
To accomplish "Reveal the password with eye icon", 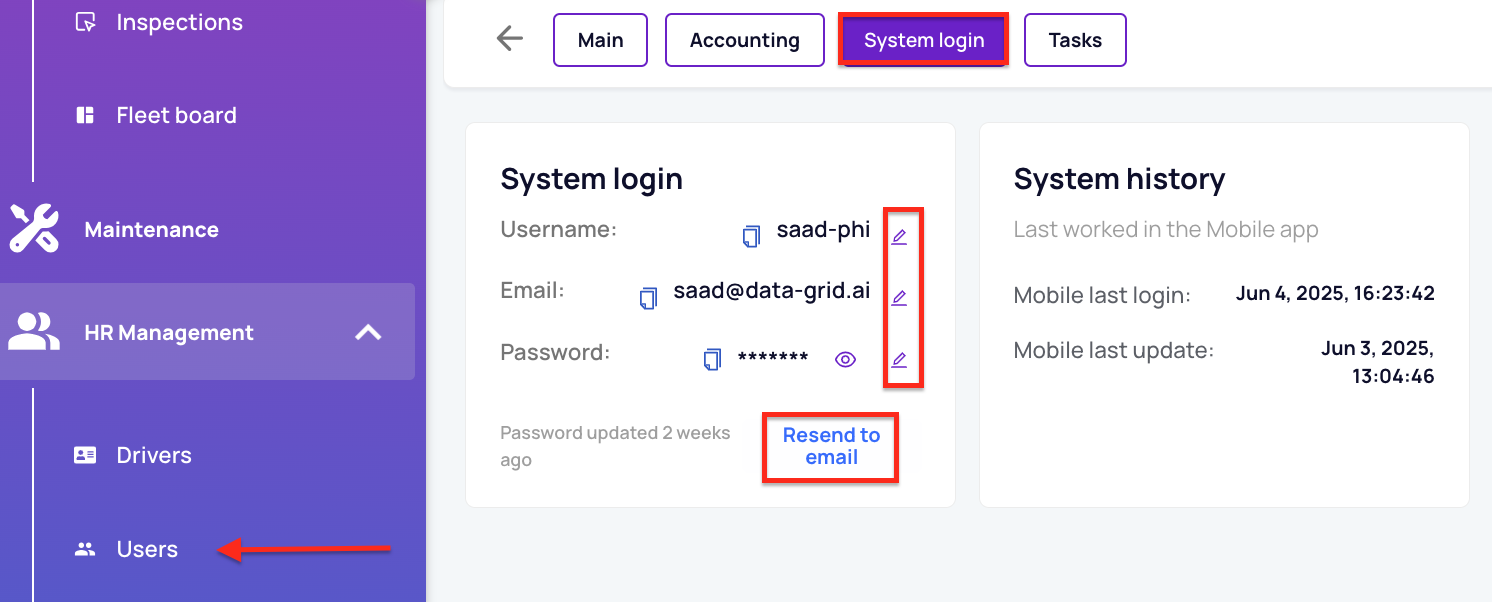I will click(x=846, y=360).
